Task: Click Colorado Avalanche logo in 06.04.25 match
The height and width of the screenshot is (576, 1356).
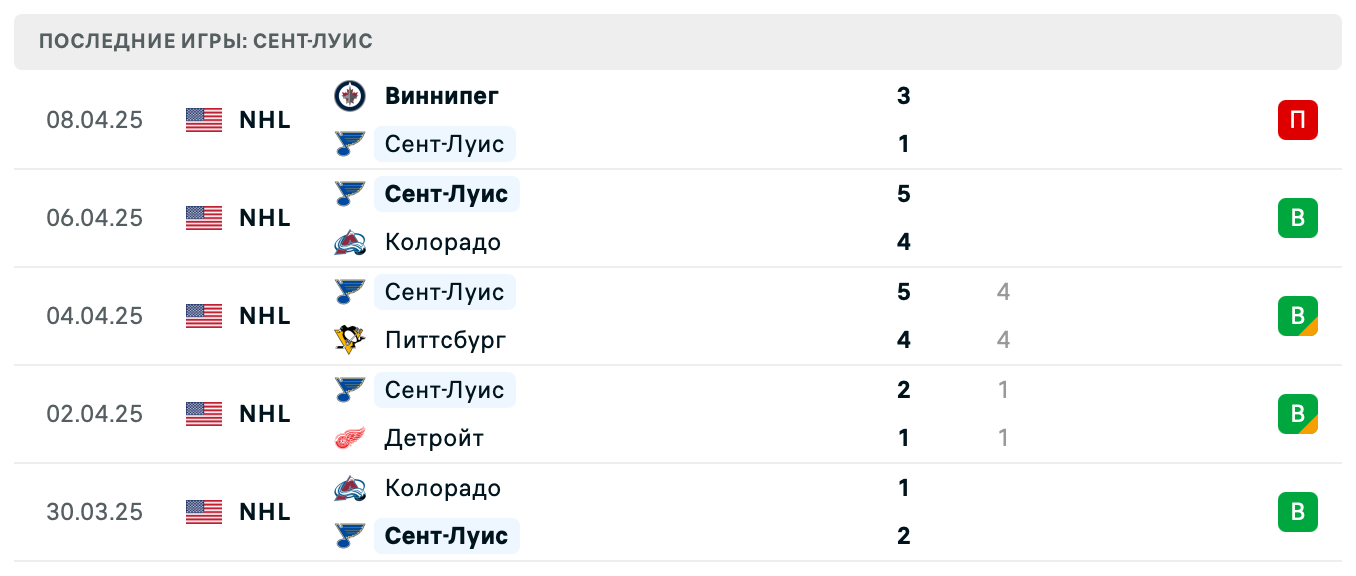Action: [x=349, y=242]
